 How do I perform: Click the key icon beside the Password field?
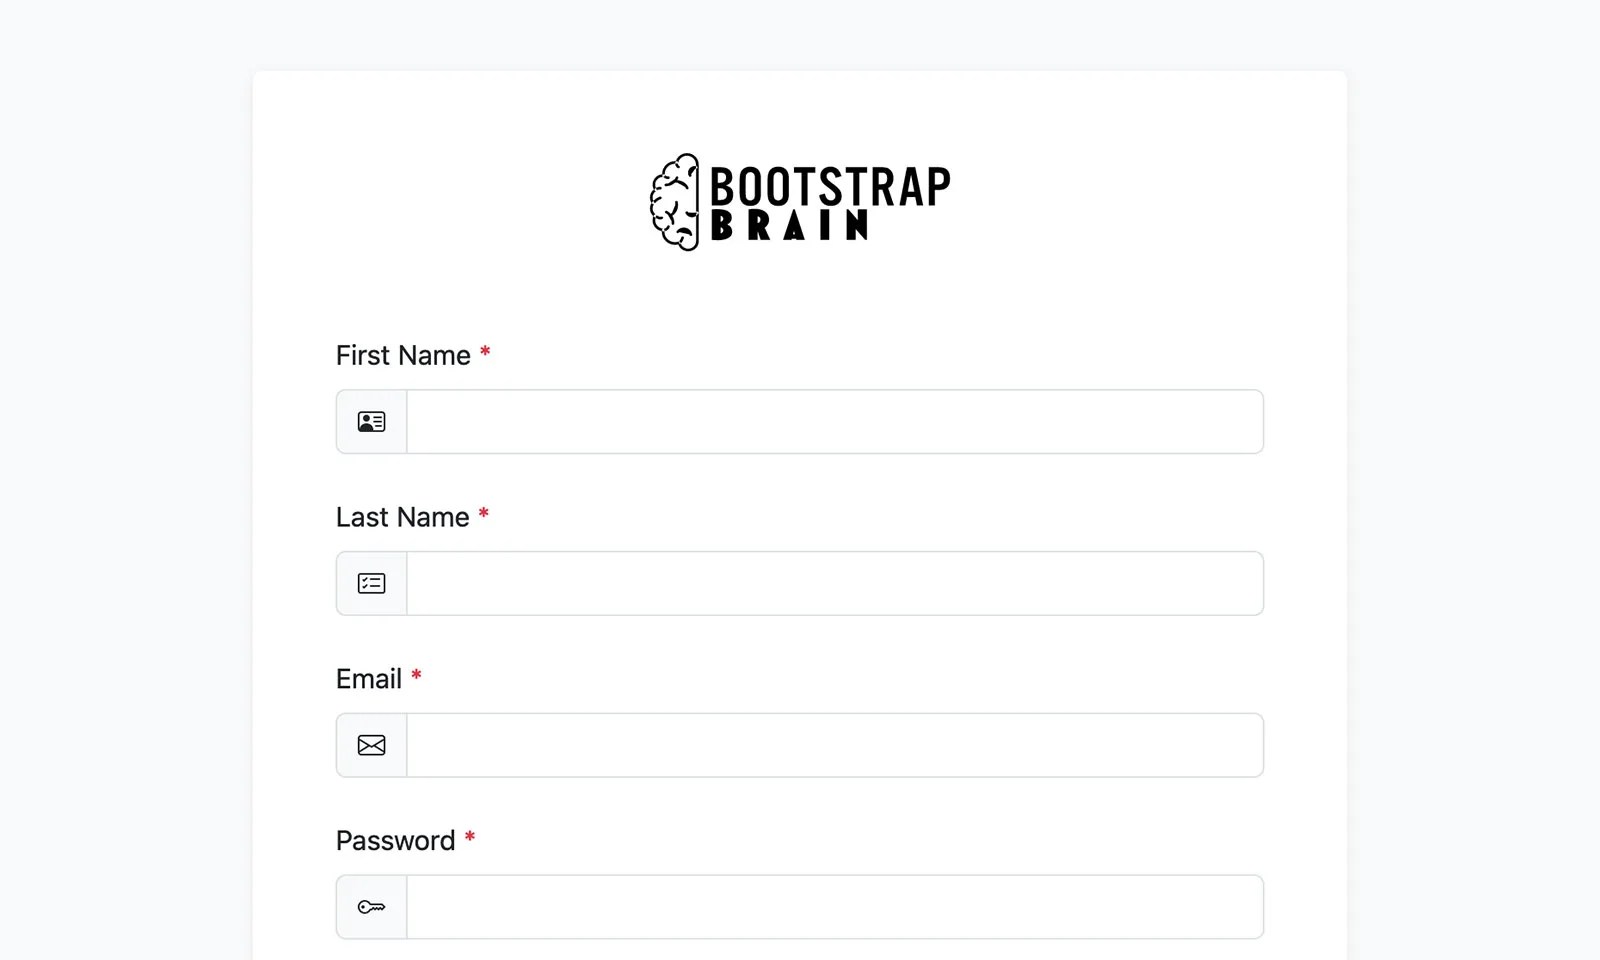pyautogui.click(x=371, y=906)
